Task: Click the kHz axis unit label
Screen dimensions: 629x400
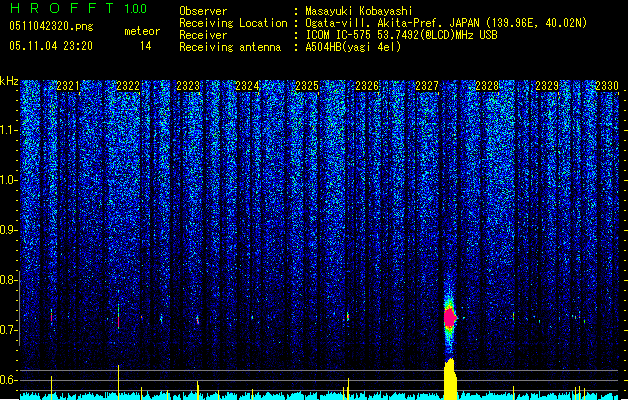Action: (9, 81)
